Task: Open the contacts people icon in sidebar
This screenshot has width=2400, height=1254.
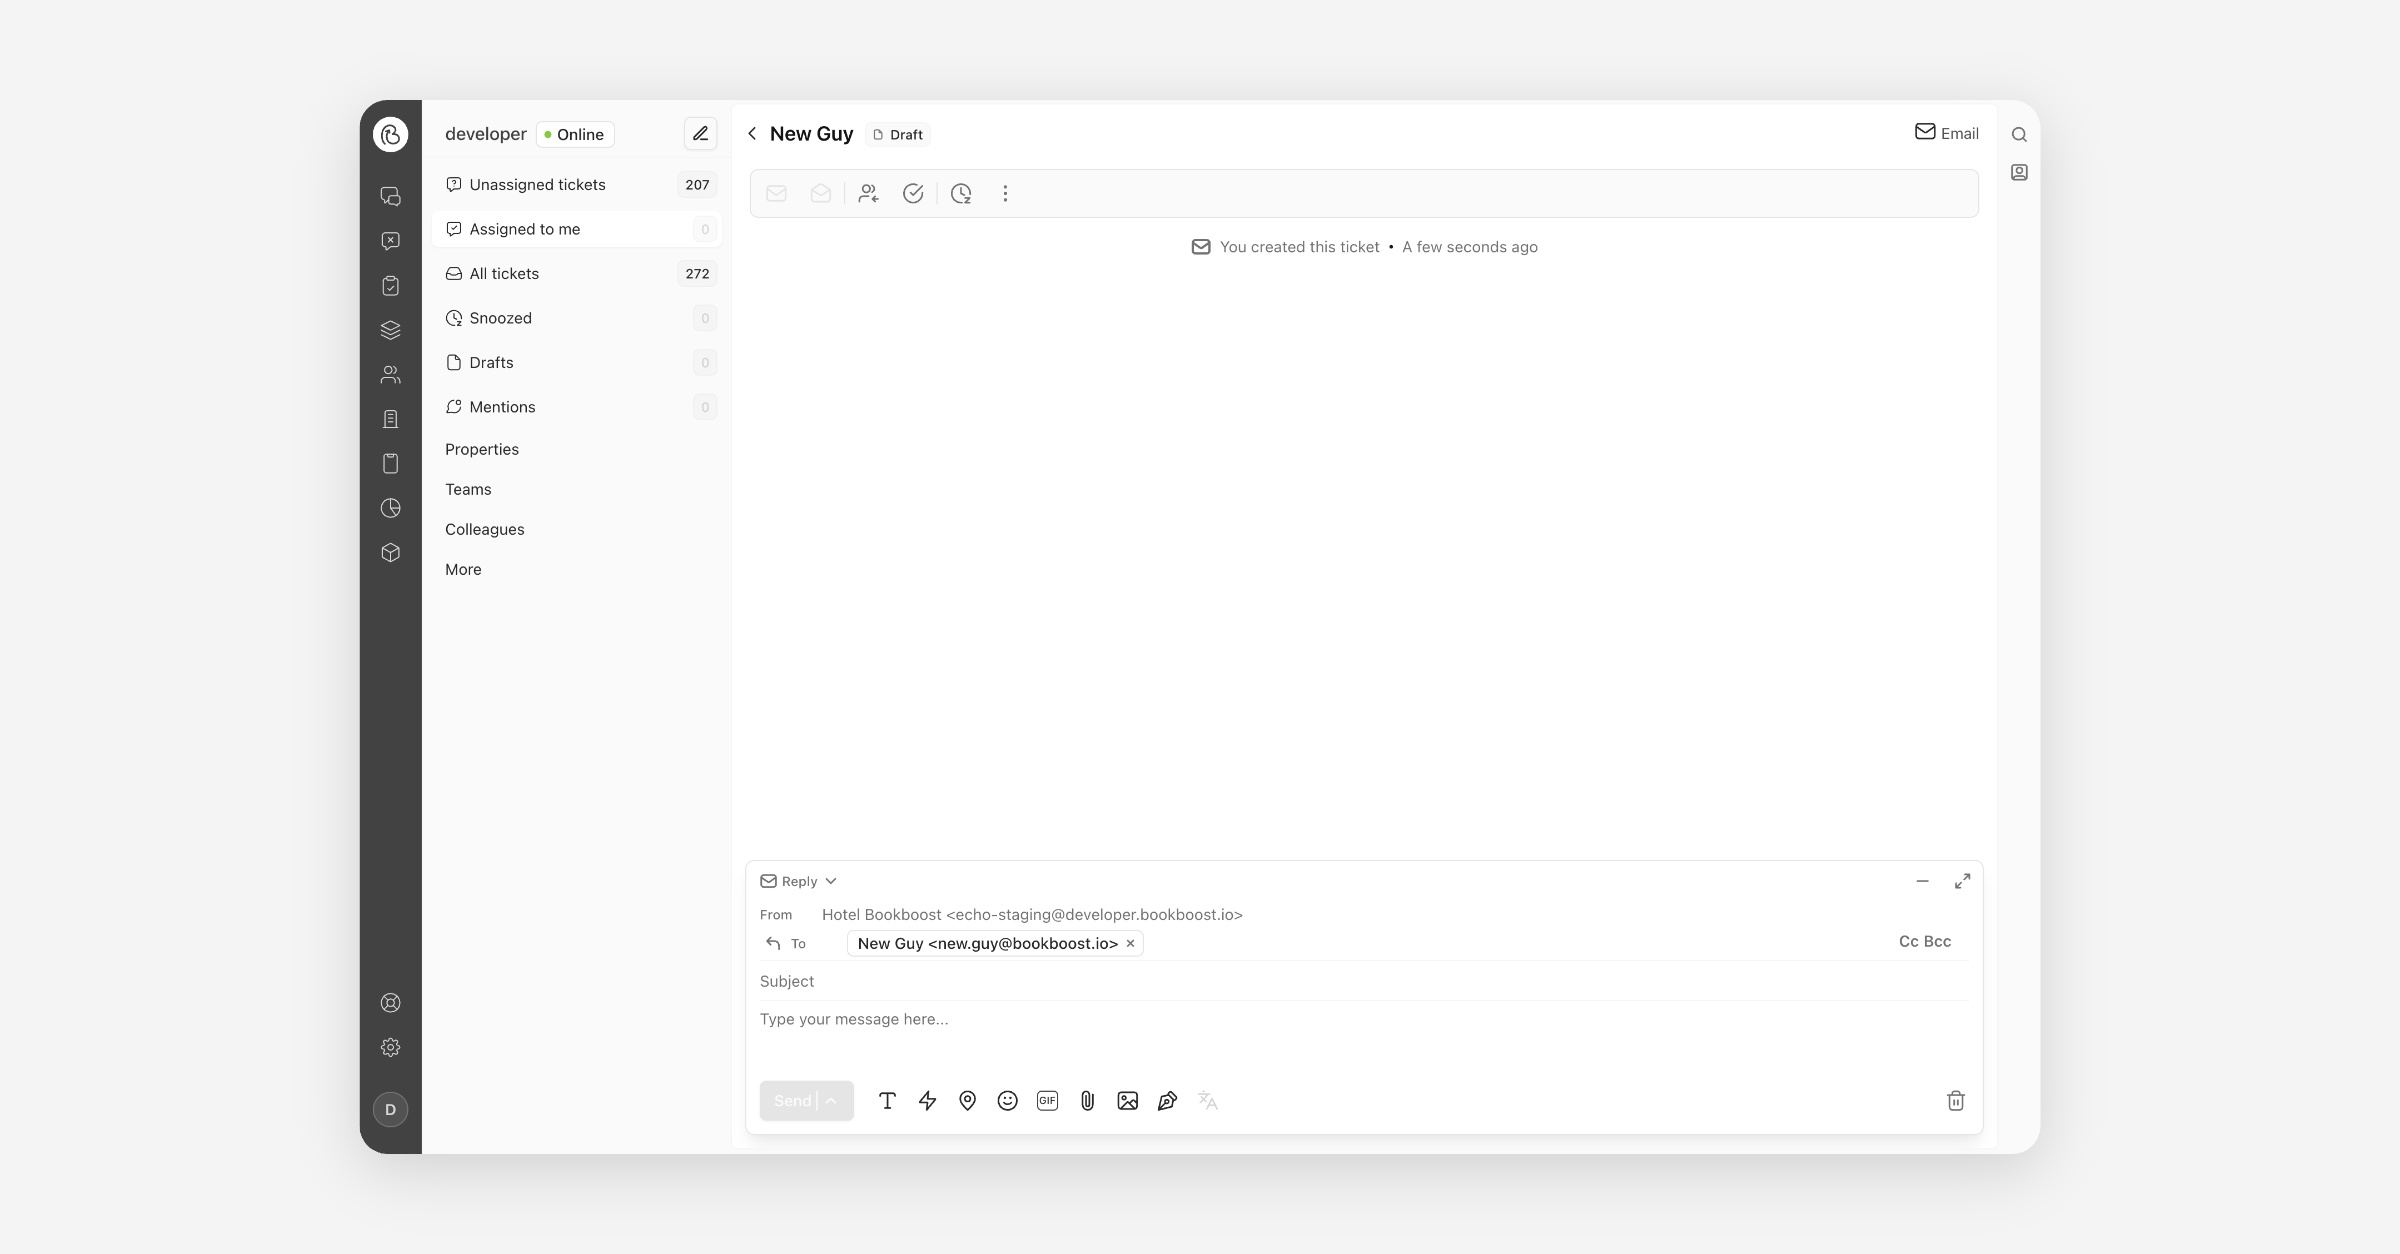Action: [x=390, y=375]
